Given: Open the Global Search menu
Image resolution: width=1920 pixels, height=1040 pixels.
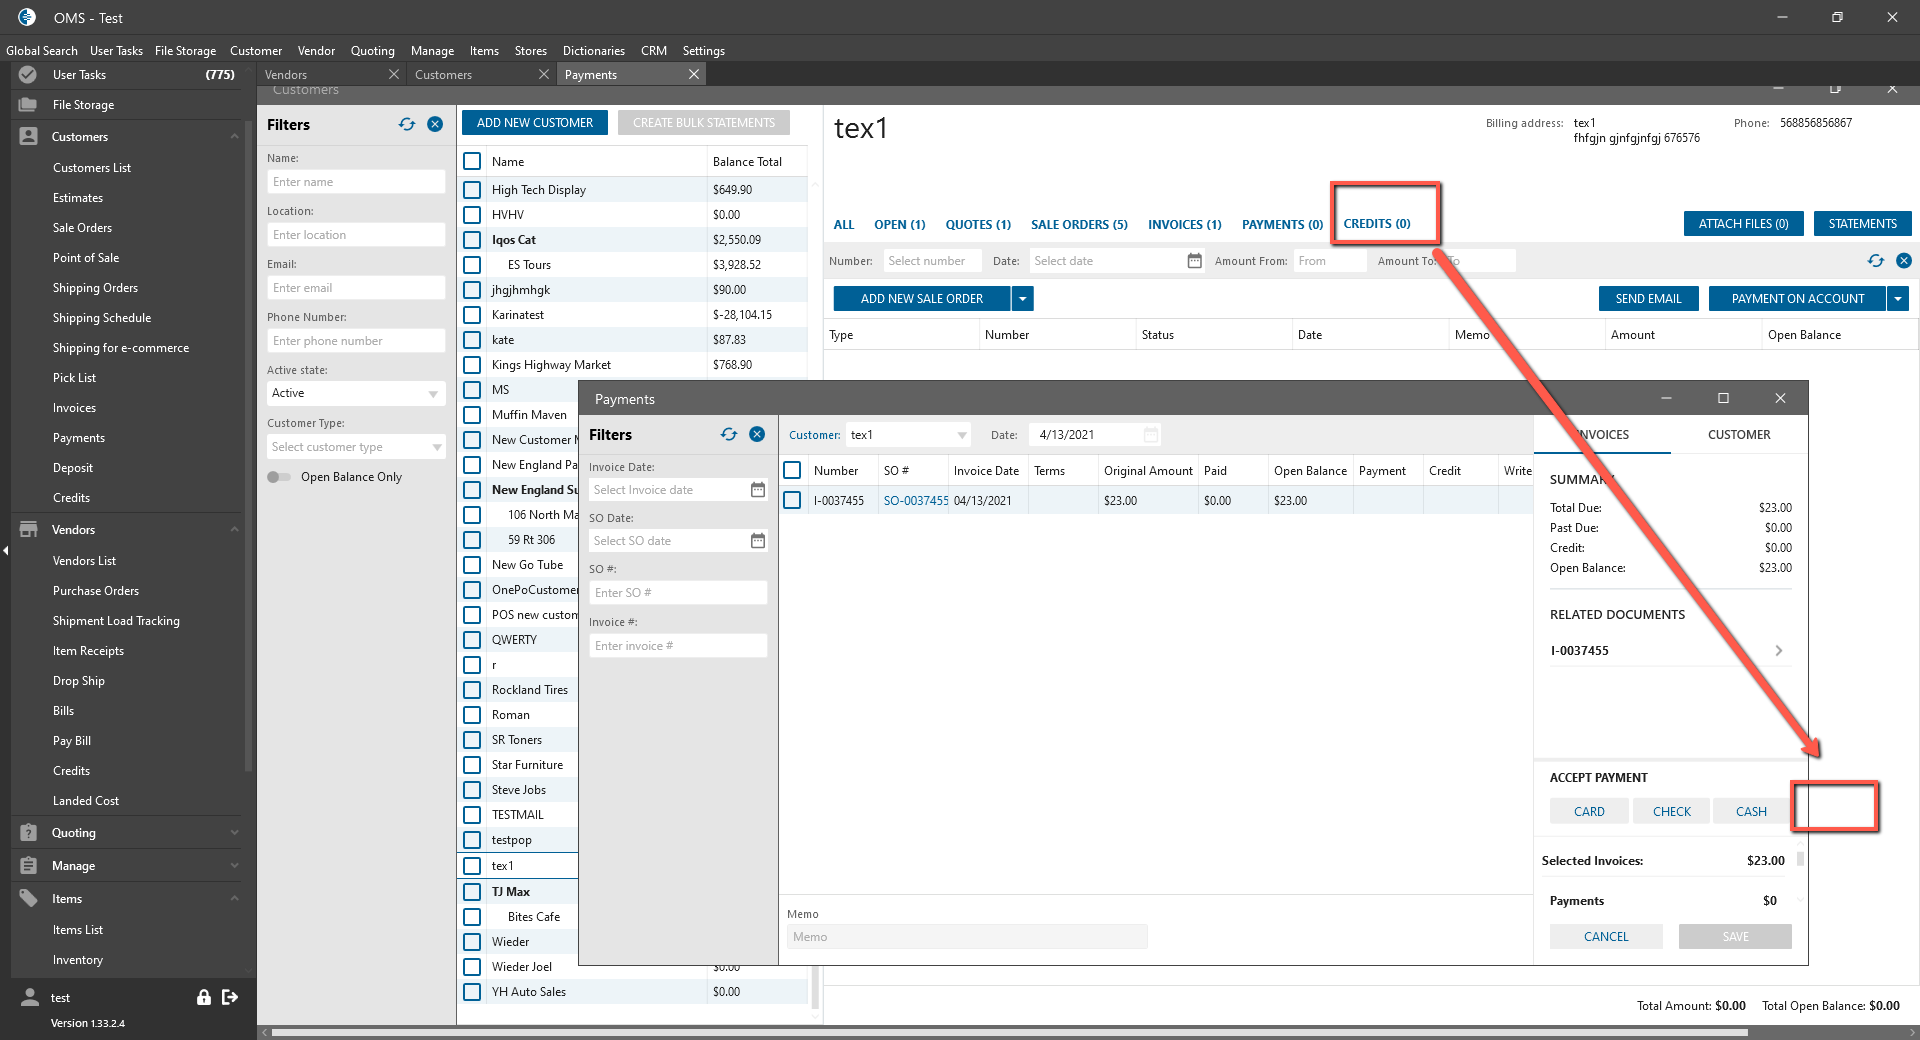Looking at the screenshot, I should pos(42,51).
